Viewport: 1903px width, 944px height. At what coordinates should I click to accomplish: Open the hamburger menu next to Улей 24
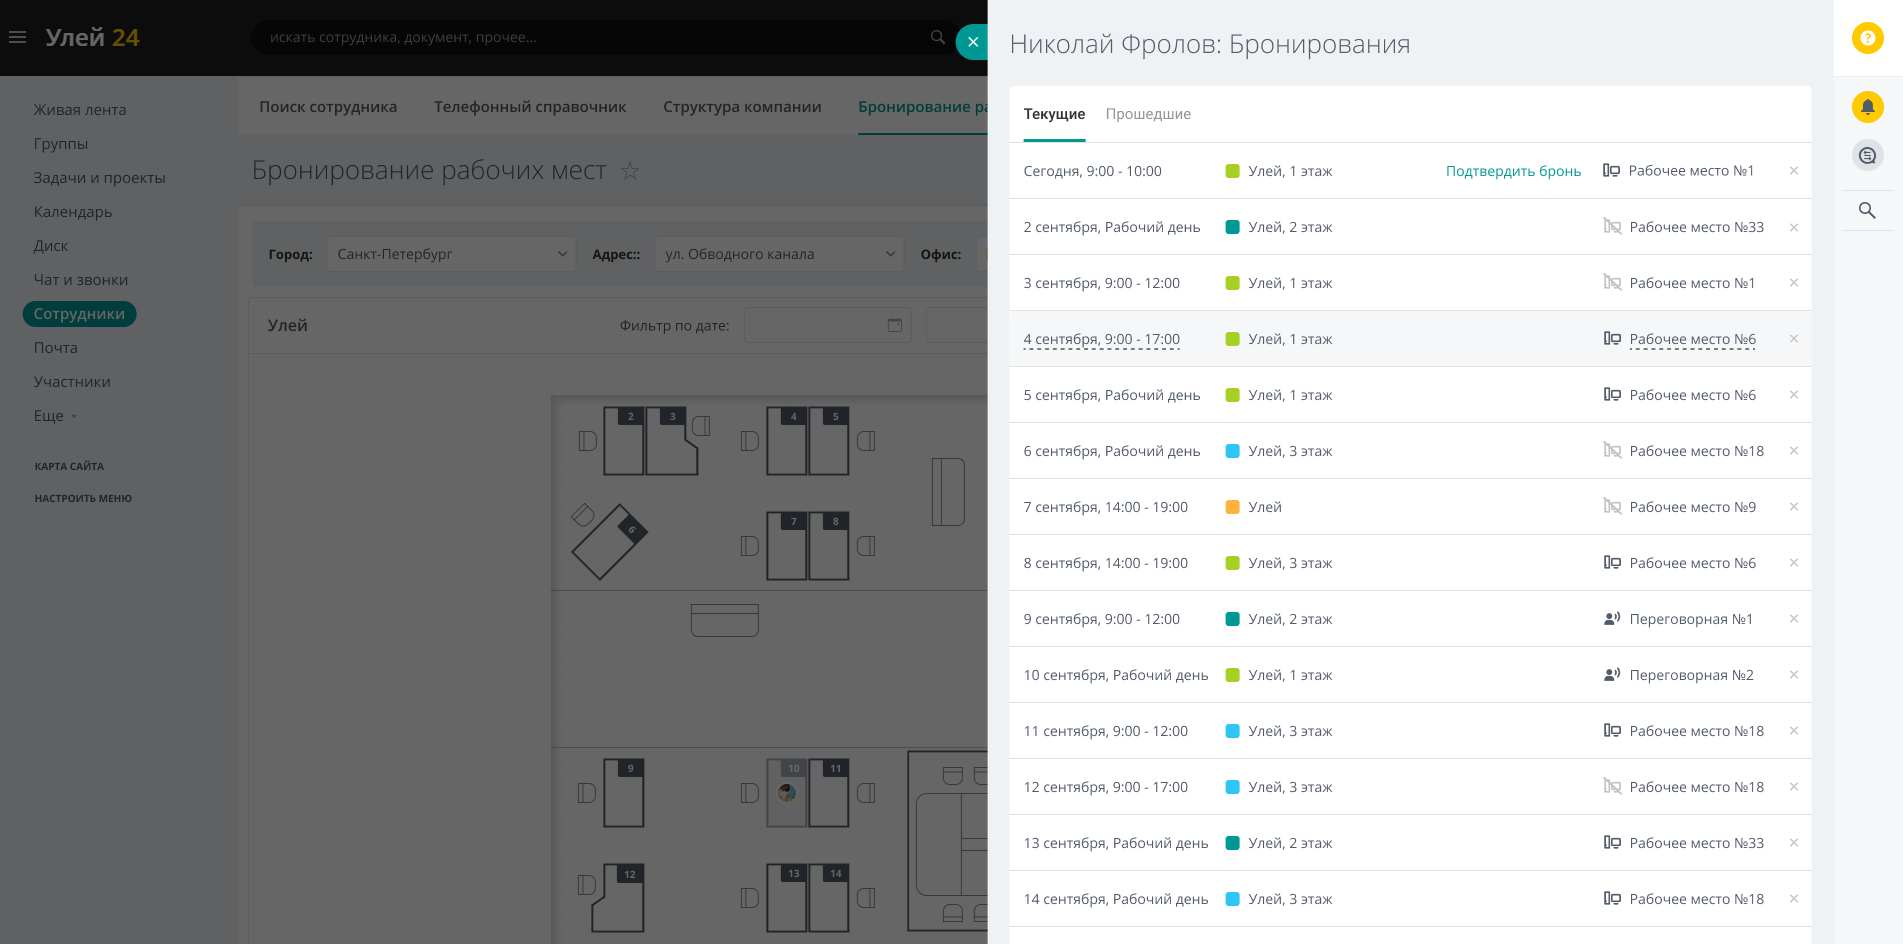click(x=17, y=37)
